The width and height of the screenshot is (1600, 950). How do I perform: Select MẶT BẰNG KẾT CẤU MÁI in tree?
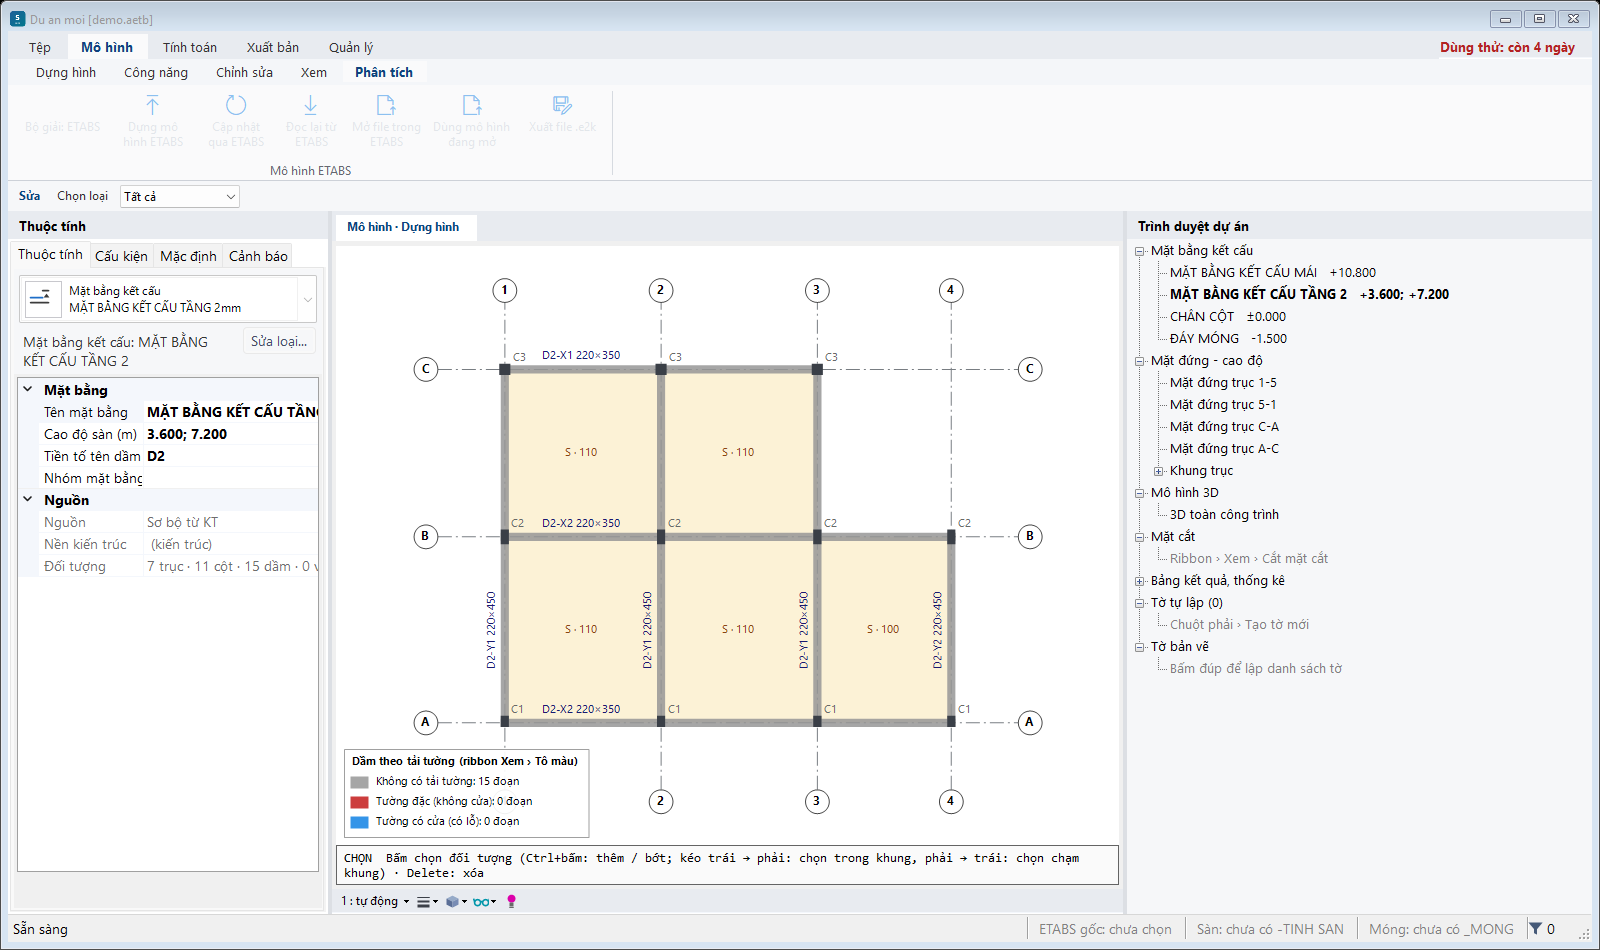[1273, 272]
